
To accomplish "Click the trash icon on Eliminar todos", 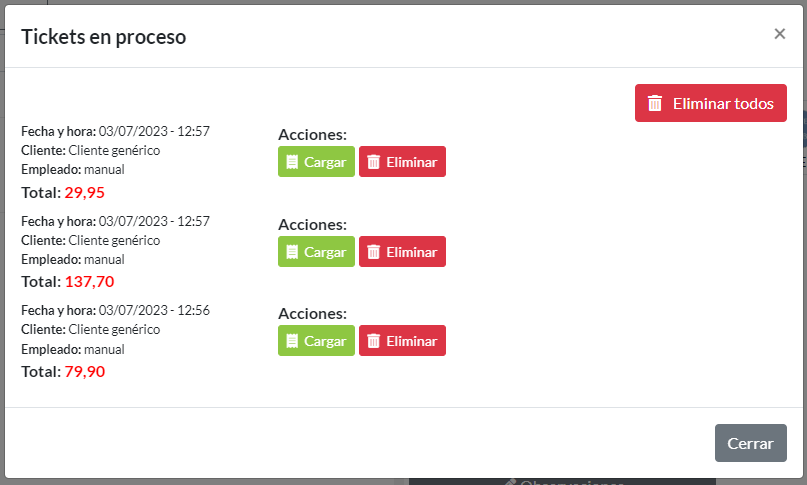I will pyautogui.click(x=655, y=103).
